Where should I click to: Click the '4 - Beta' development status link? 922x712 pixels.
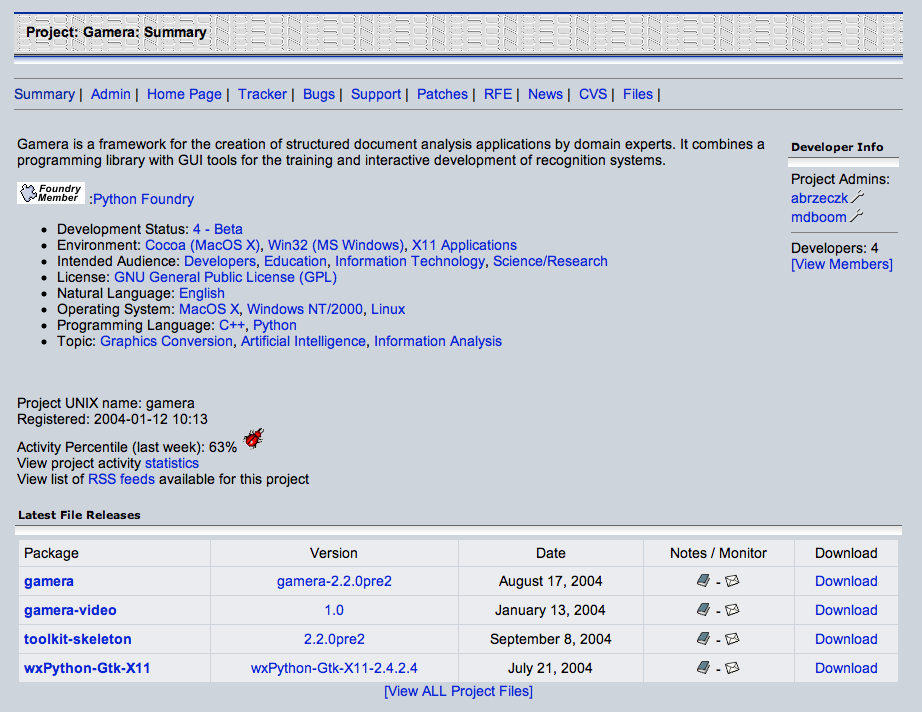pos(218,229)
